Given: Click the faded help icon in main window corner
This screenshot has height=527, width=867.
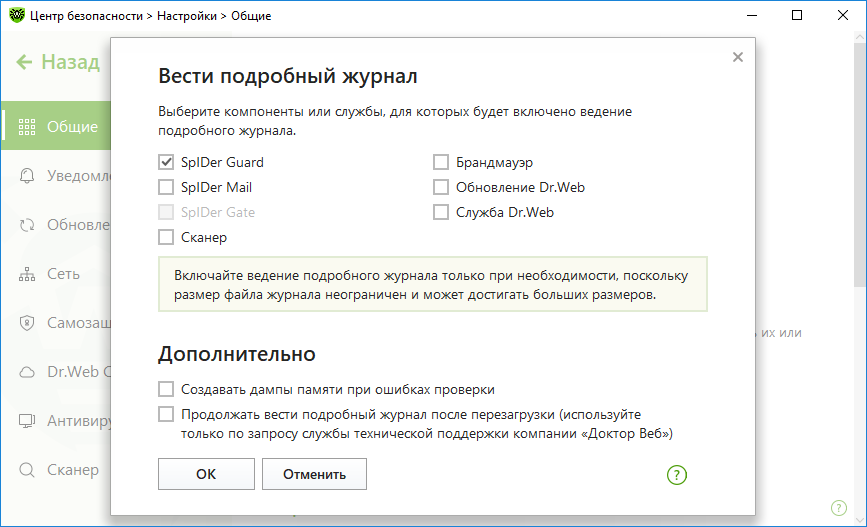Looking at the screenshot, I should tap(839, 508).
